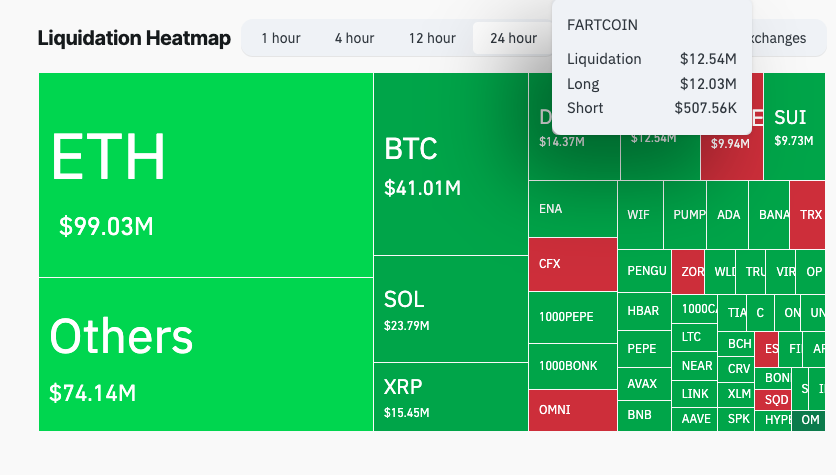Click the red CFX tile
The width and height of the screenshot is (836, 475).
coord(572,264)
